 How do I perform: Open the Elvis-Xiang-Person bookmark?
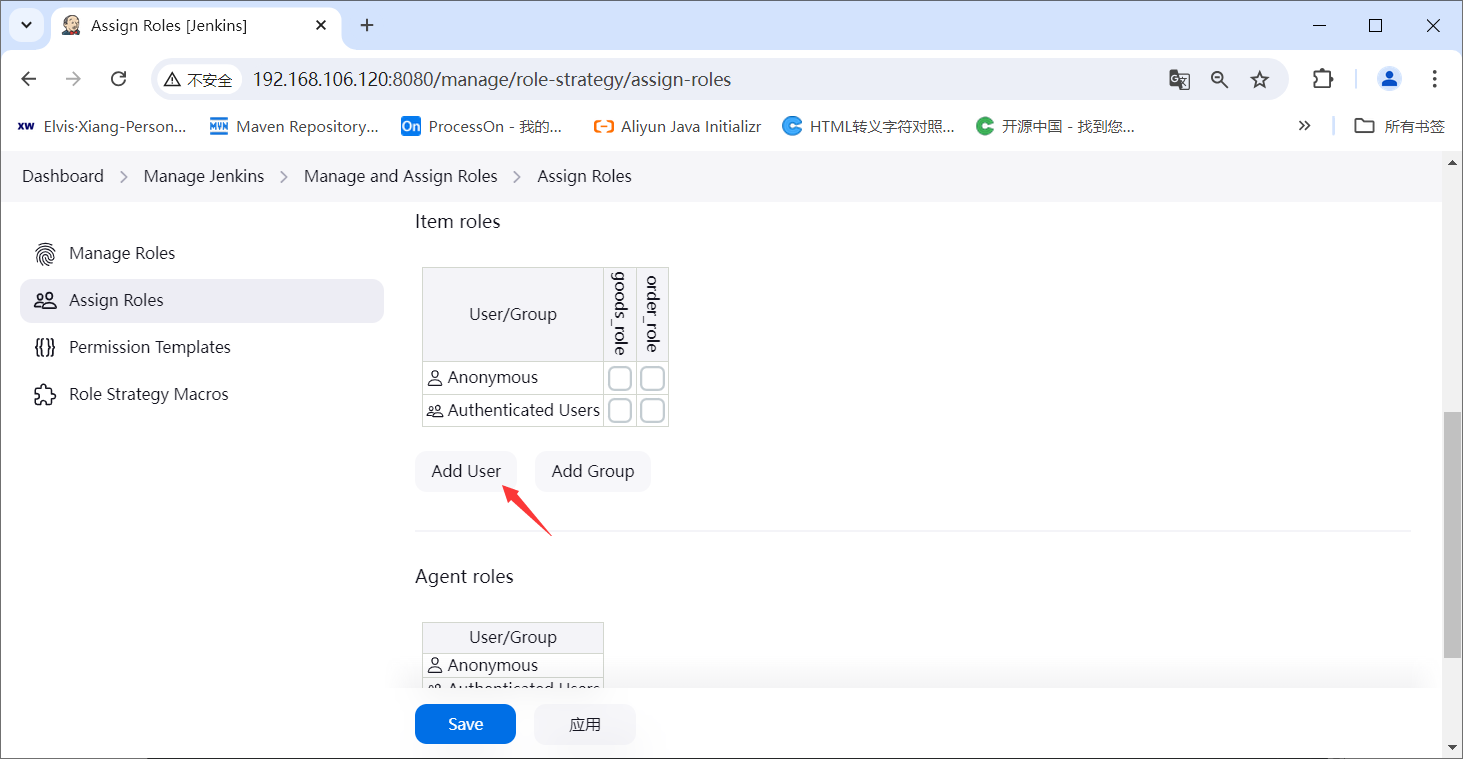point(102,126)
